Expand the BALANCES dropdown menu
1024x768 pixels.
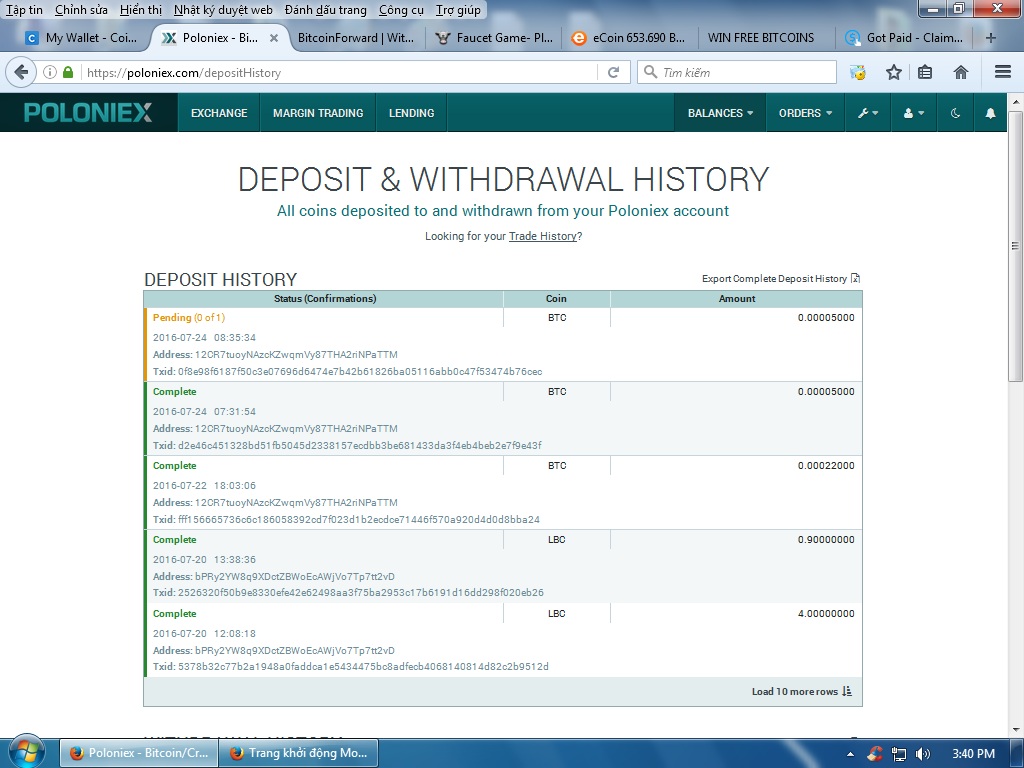[720, 113]
